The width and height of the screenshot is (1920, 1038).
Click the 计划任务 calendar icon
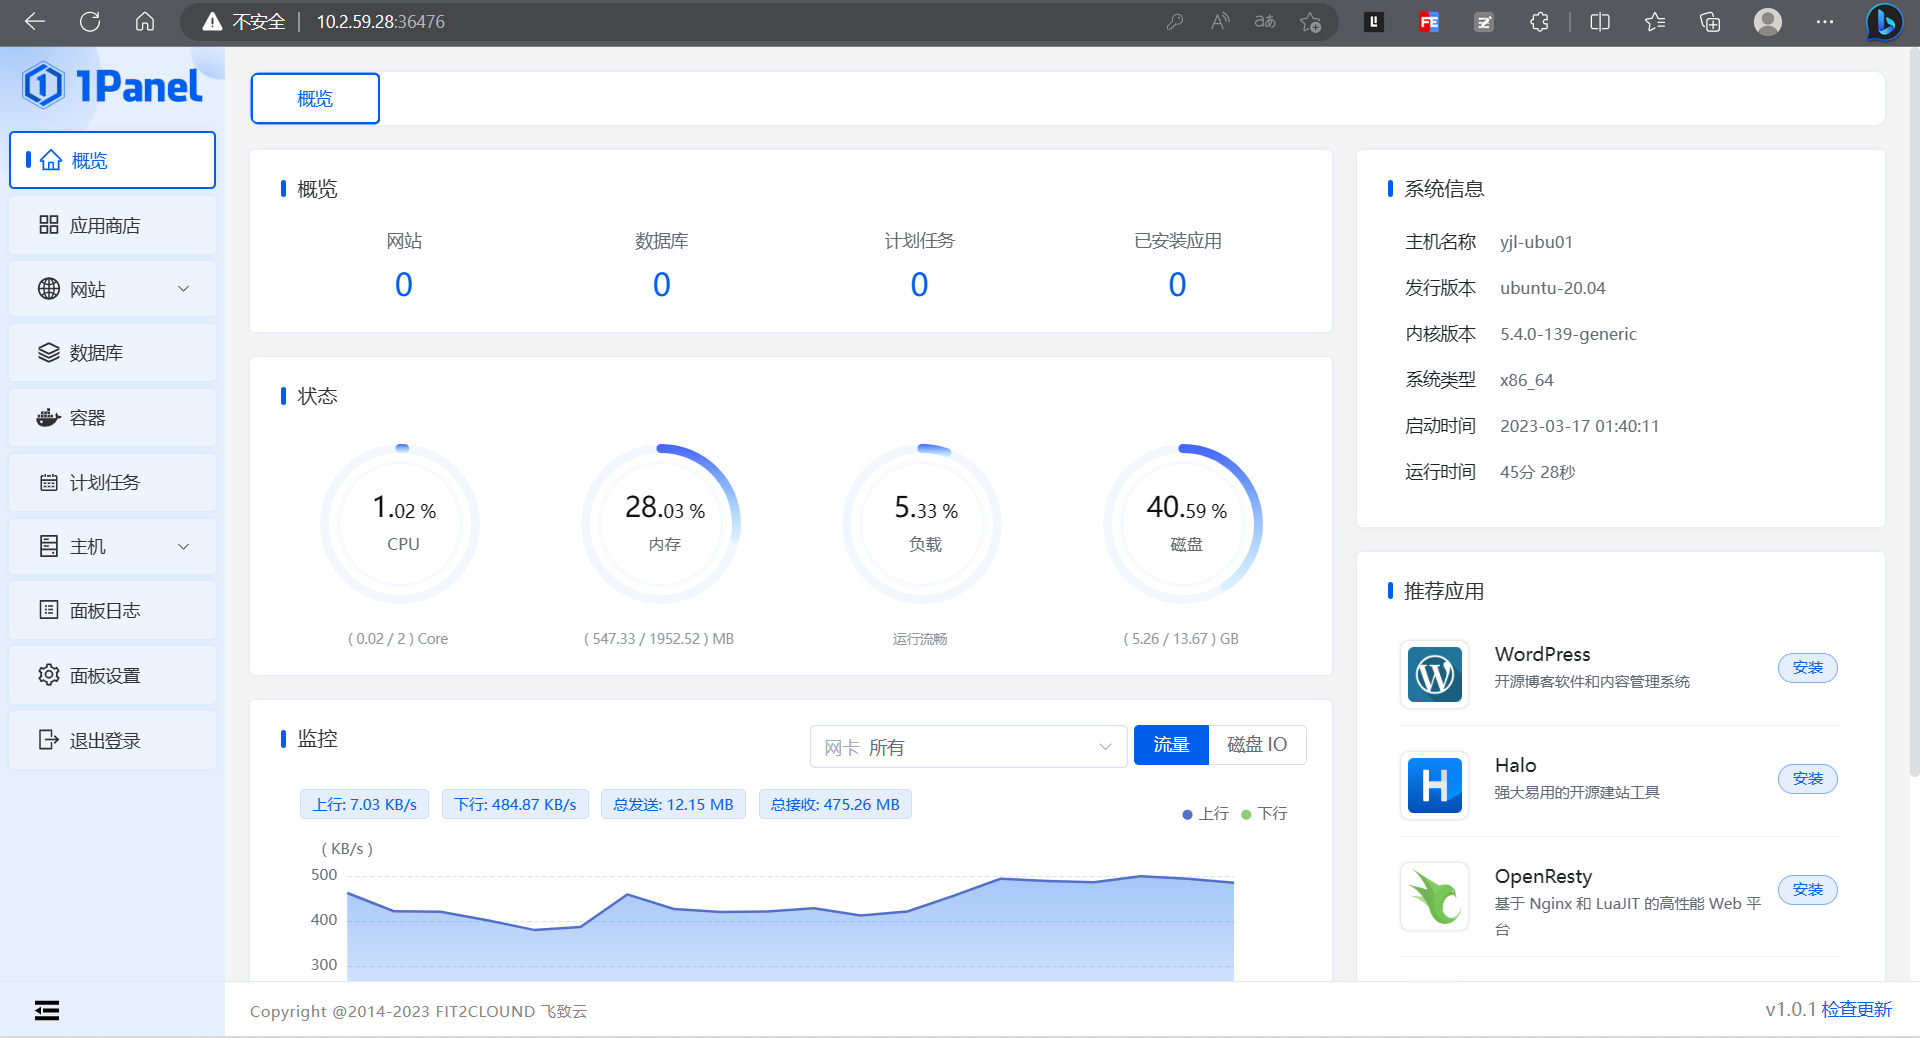[49, 482]
